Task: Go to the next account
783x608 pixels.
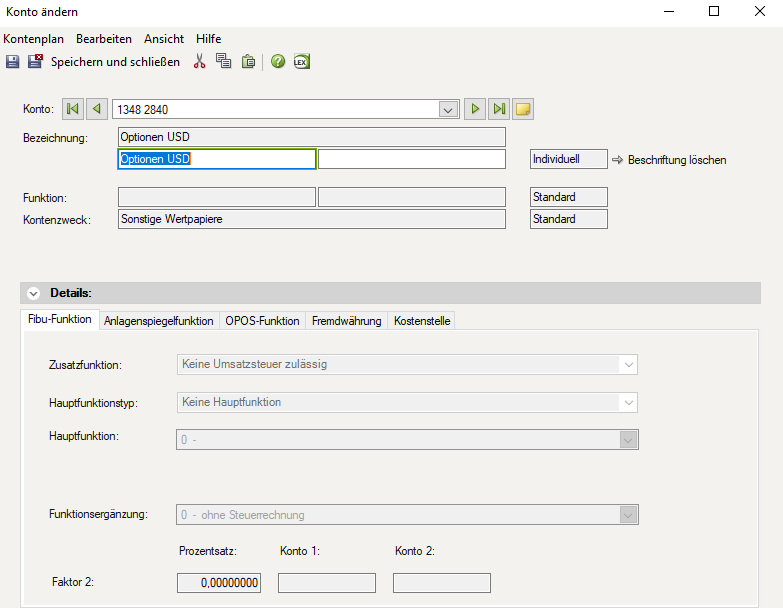Action: [x=475, y=109]
